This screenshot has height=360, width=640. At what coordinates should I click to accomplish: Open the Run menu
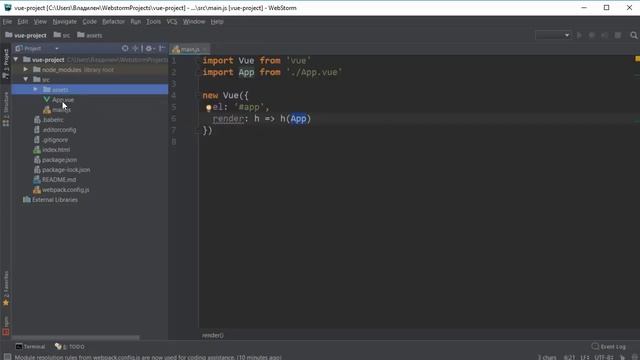(136, 22)
